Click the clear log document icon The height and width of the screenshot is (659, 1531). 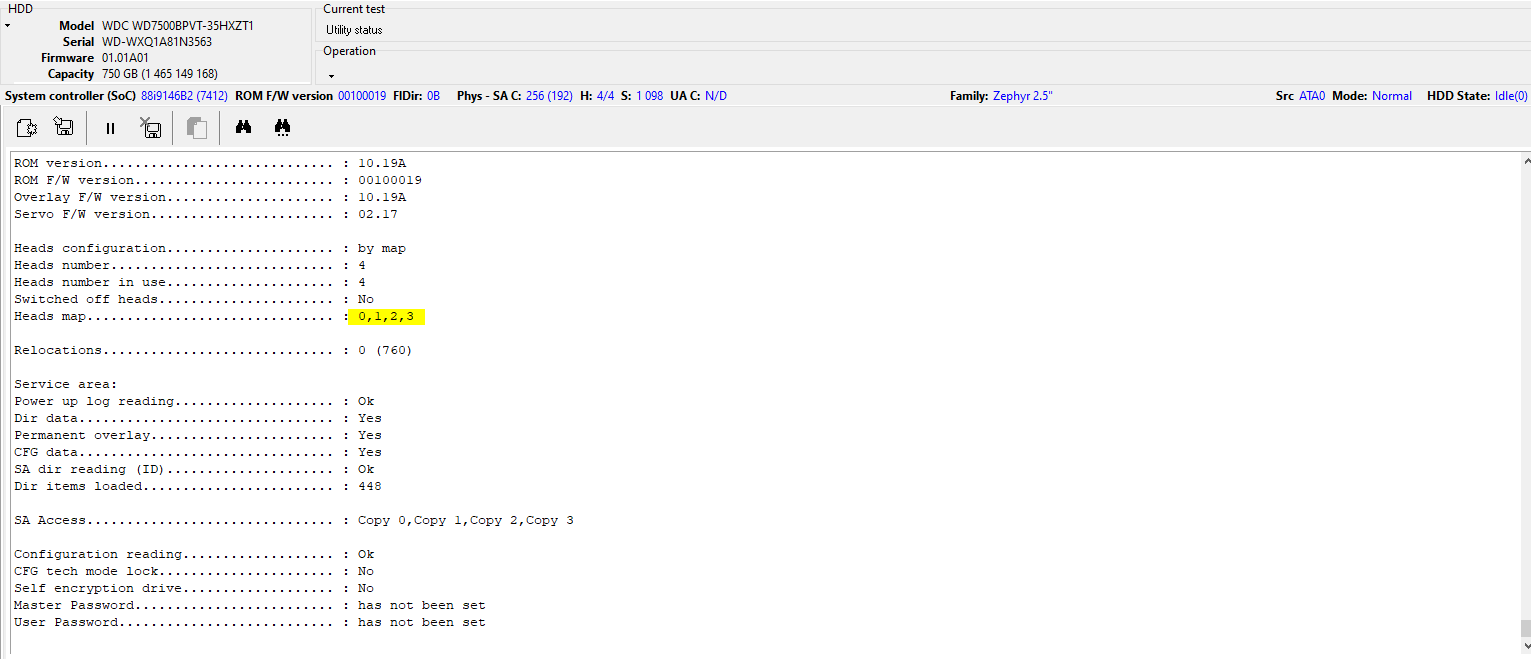27,128
